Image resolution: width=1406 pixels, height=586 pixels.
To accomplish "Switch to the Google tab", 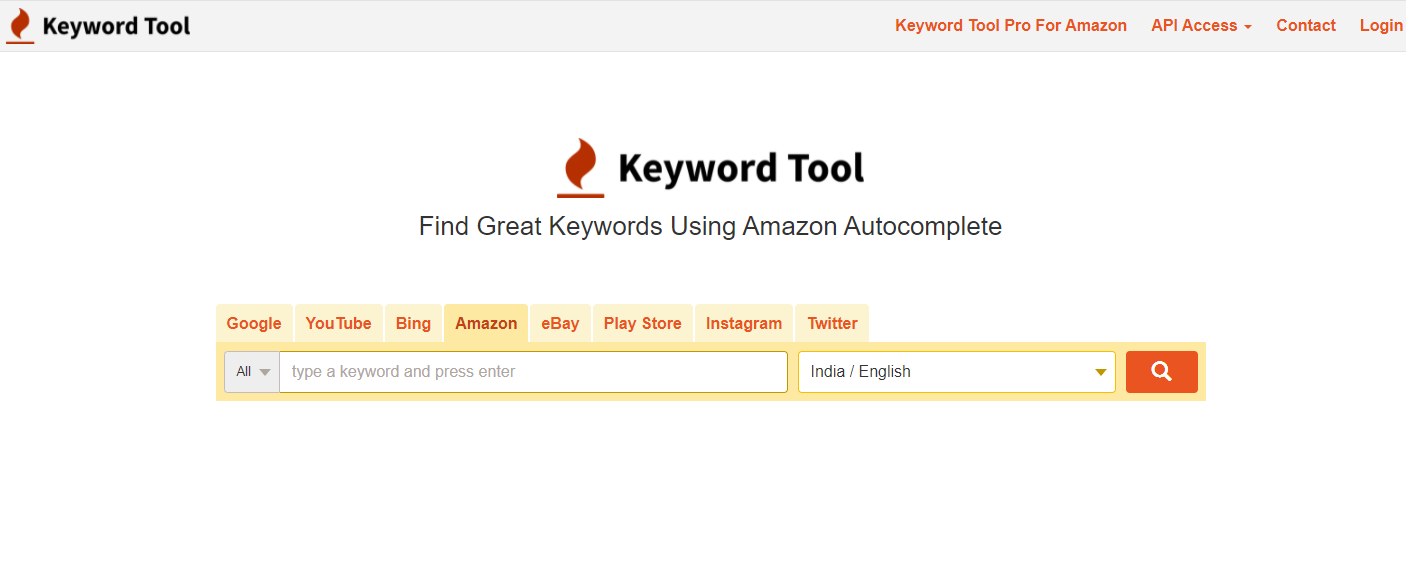I will pos(254,324).
